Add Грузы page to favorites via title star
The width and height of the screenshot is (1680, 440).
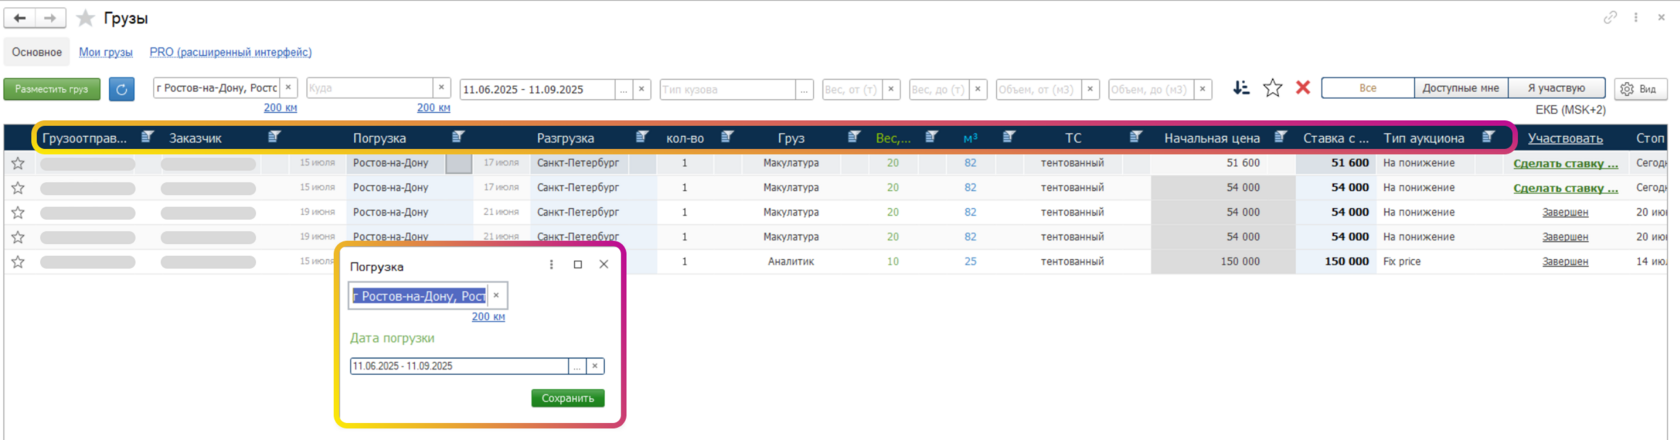coord(86,18)
